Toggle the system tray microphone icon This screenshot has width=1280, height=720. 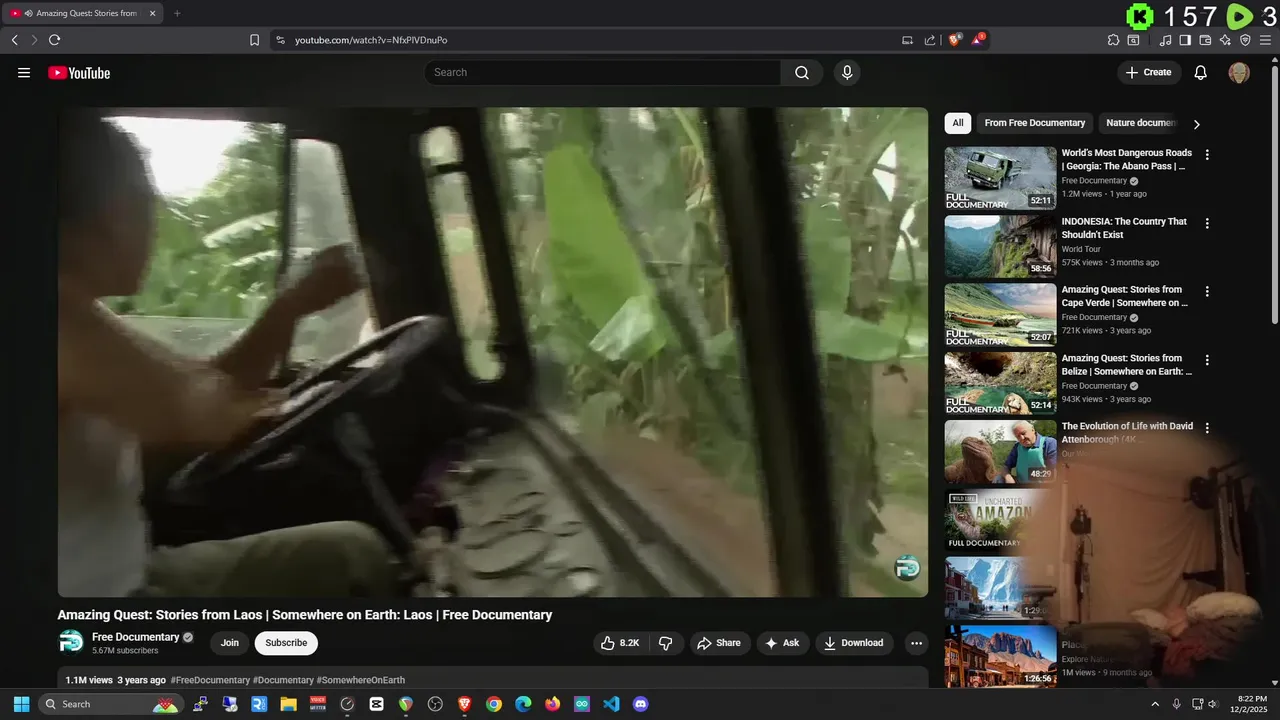(1176, 704)
